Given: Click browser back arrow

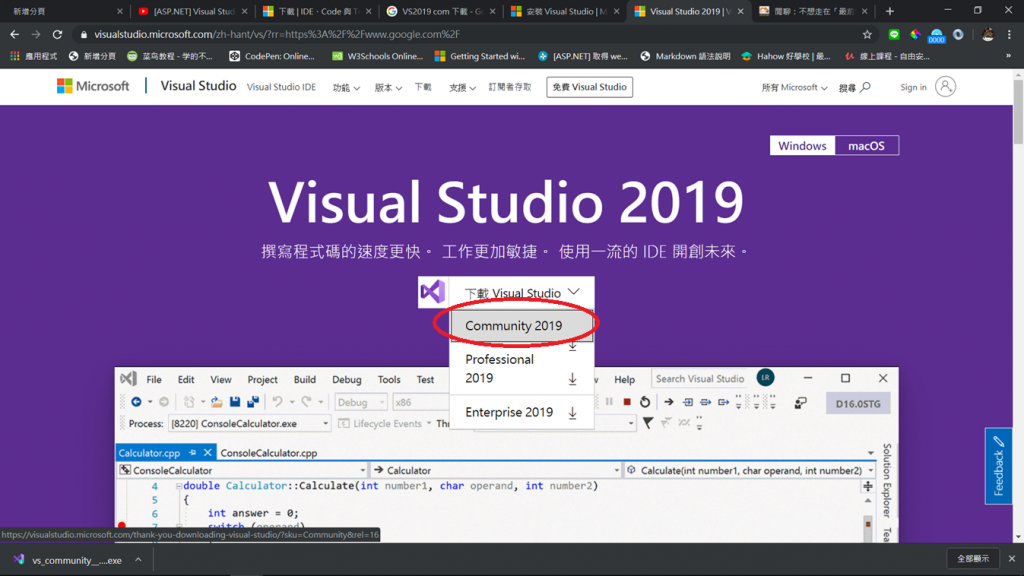Looking at the screenshot, I should 14,34.
